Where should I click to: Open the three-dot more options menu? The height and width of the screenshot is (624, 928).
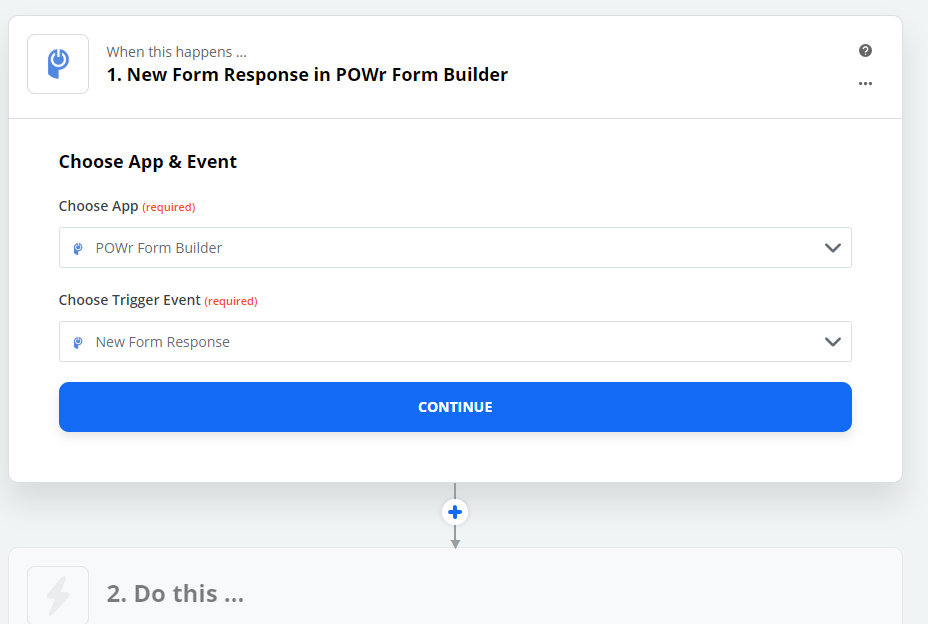(865, 84)
